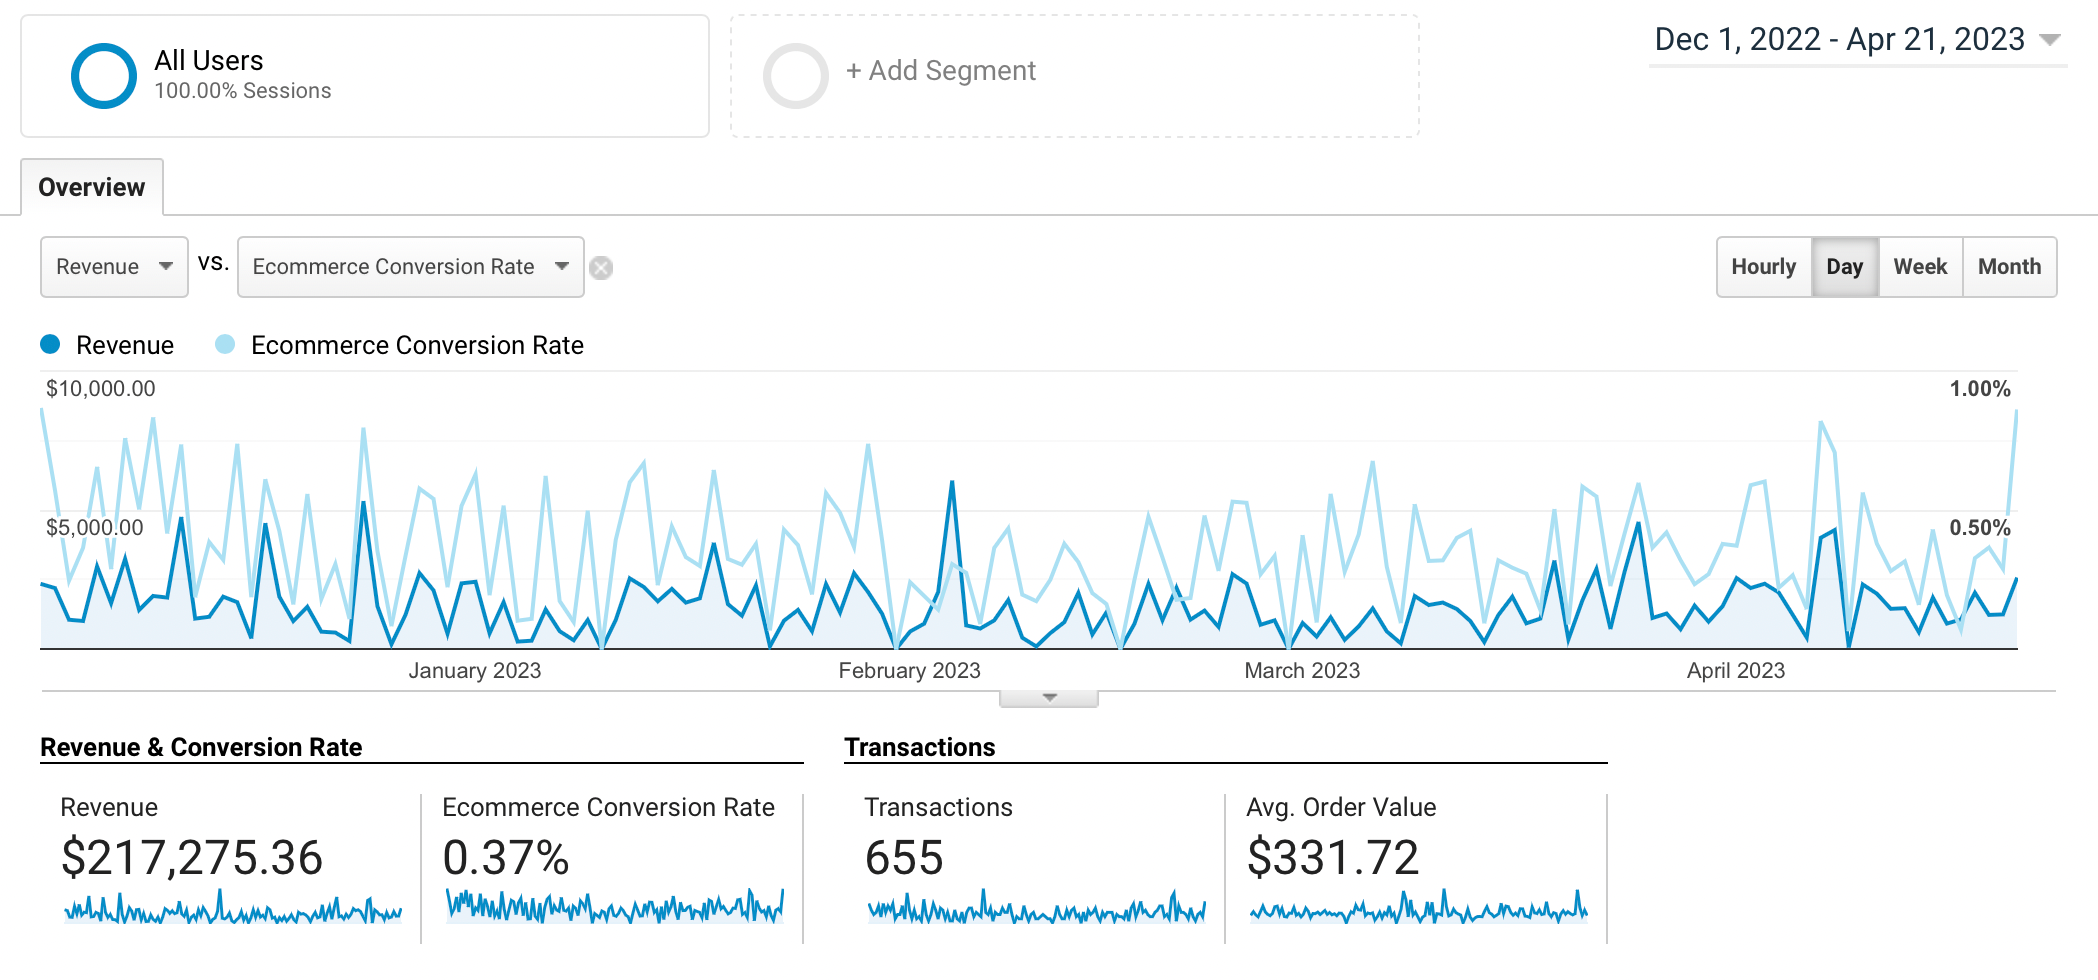The width and height of the screenshot is (2098, 980).
Task: Click the + Add Segment button
Action: pyautogui.click(x=941, y=71)
